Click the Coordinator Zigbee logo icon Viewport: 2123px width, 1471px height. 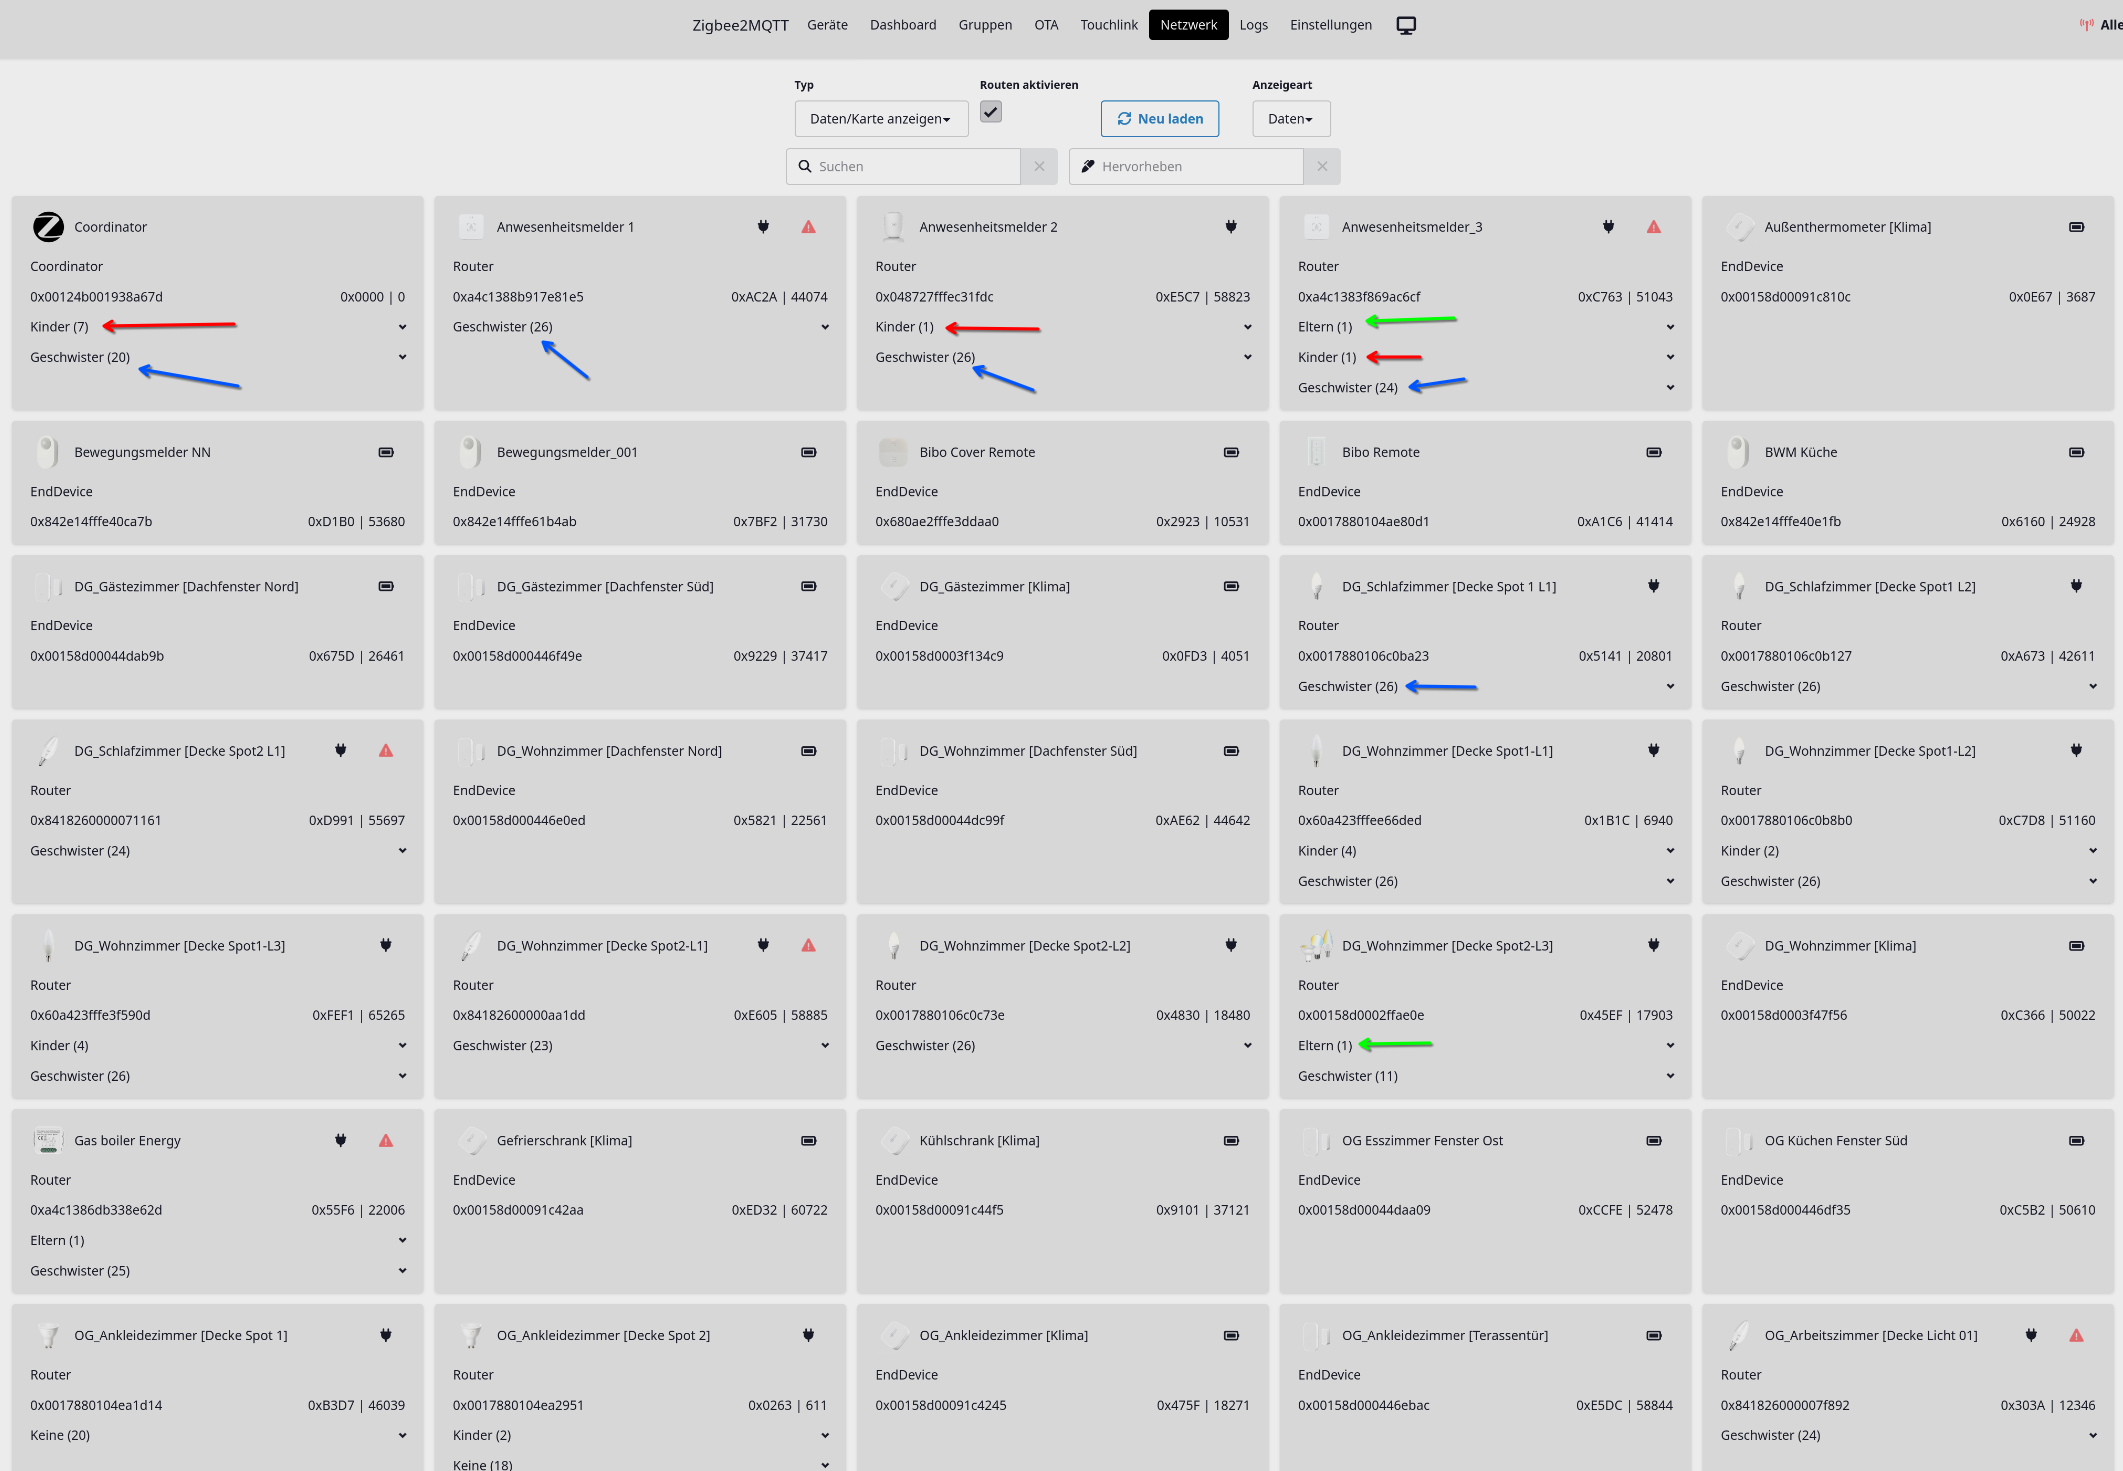[x=48, y=227]
